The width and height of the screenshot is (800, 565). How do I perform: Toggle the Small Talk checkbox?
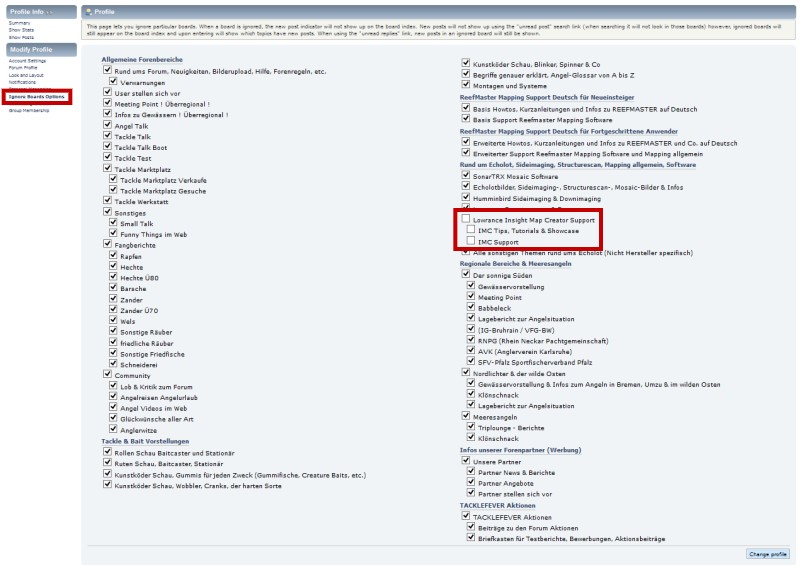click(x=112, y=223)
